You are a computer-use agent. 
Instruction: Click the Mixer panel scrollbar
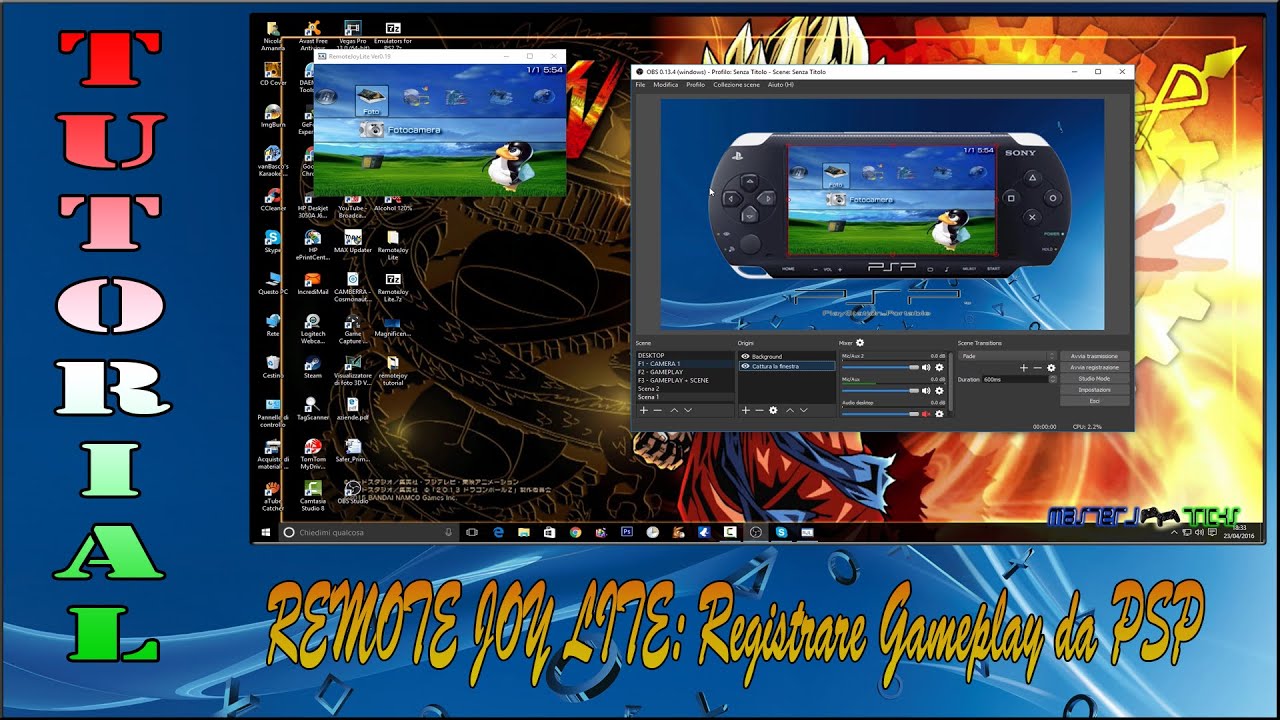click(950, 380)
